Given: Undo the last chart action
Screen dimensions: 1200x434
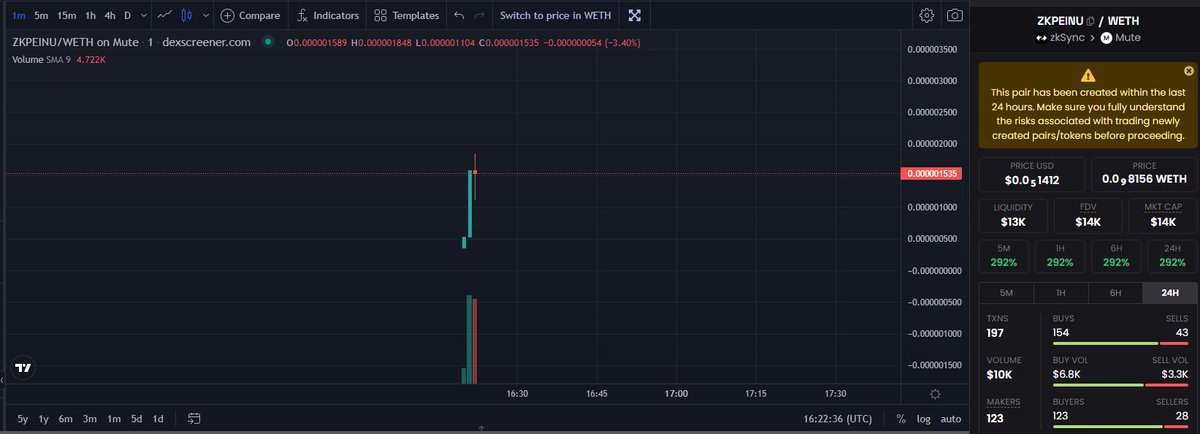Looking at the screenshot, I should pyautogui.click(x=458, y=16).
